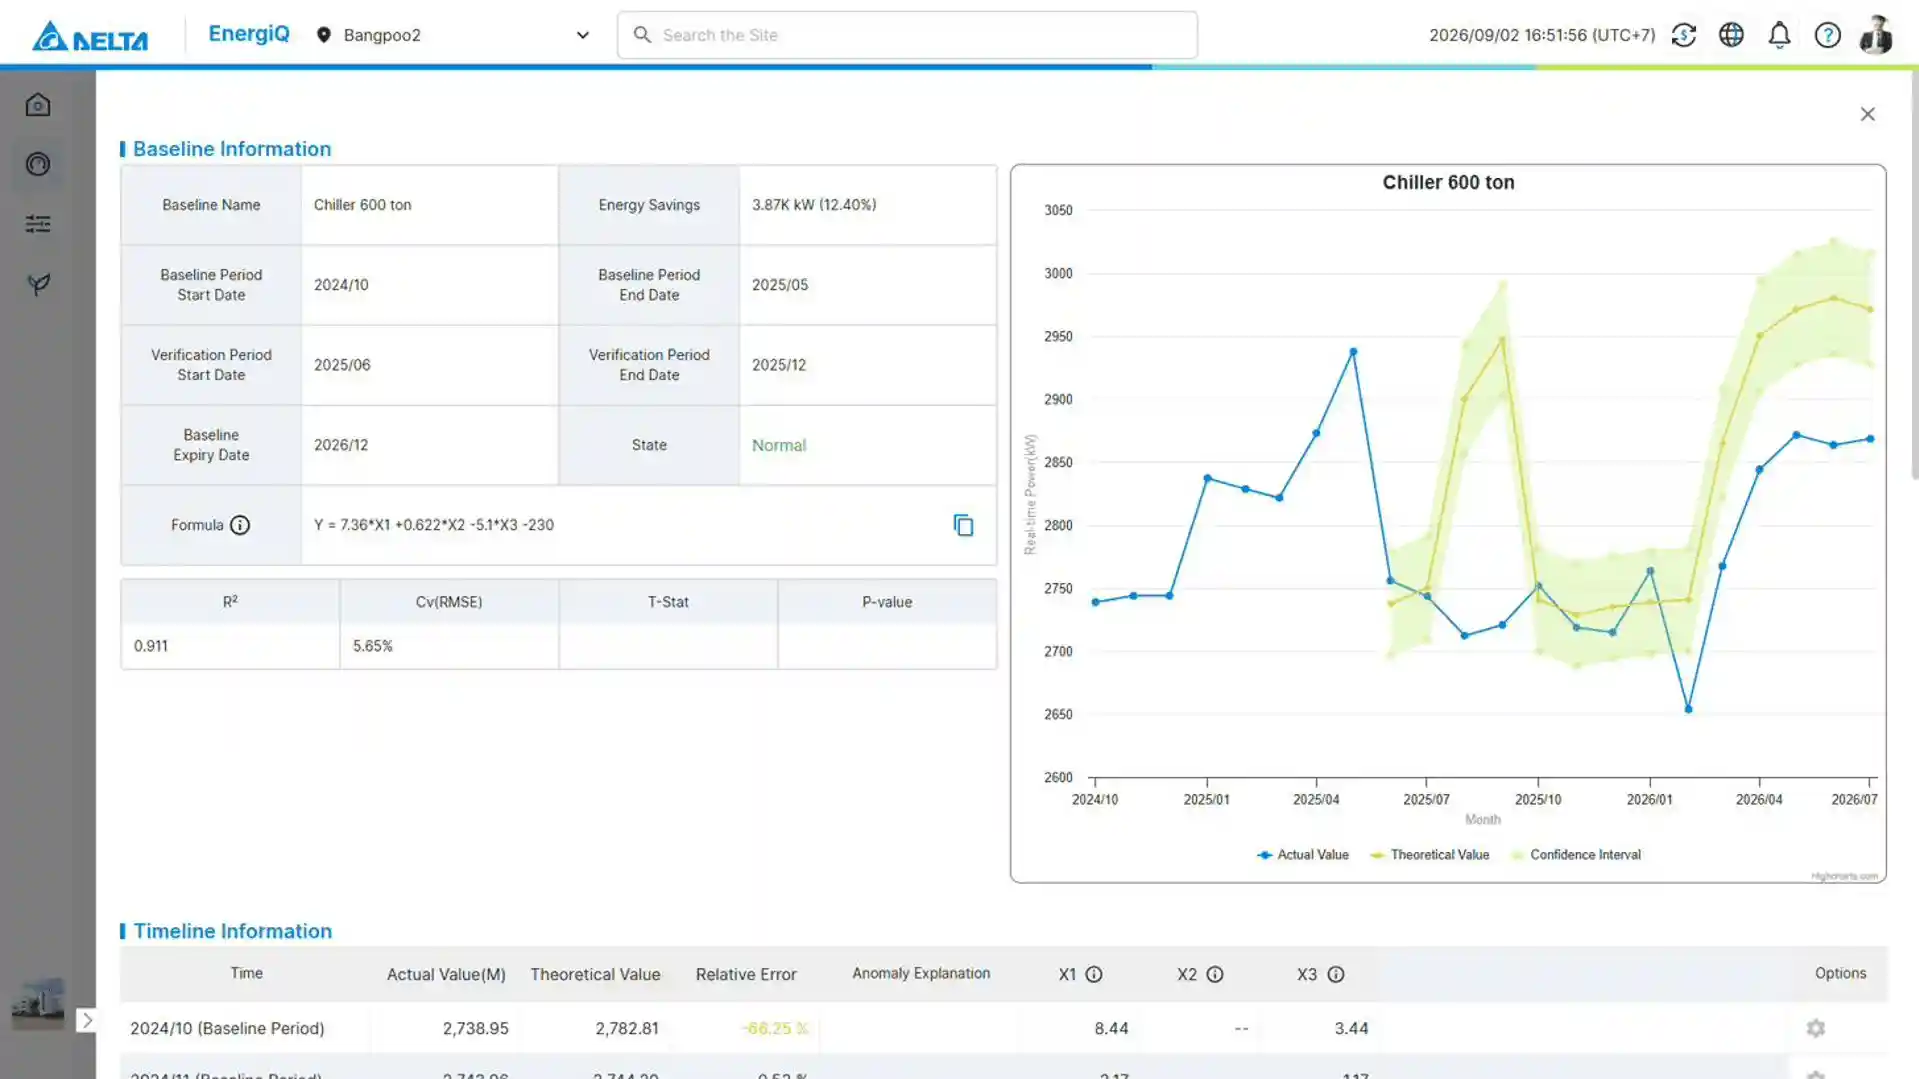Click the Time column header
The width and height of the screenshot is (1919, 1079).
[246, 973]
